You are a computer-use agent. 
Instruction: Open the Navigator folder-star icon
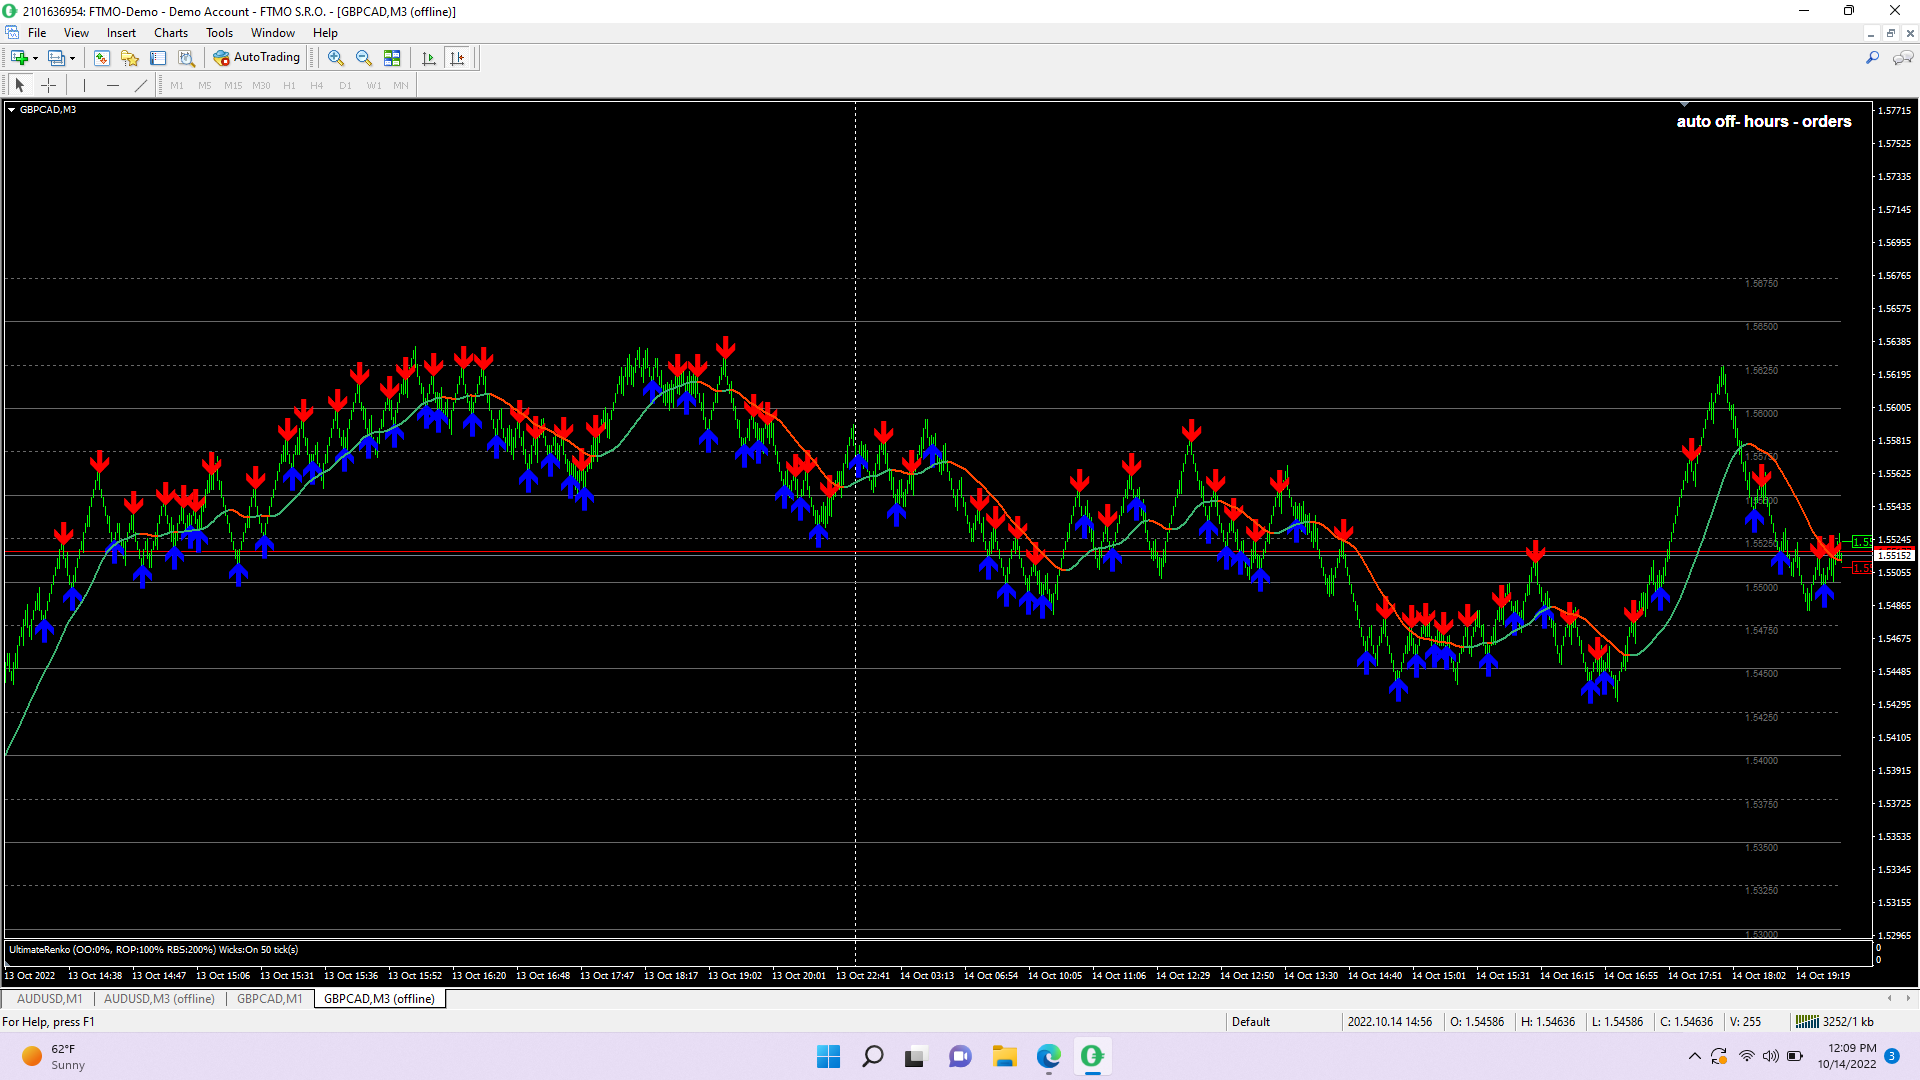pos(130,58)
